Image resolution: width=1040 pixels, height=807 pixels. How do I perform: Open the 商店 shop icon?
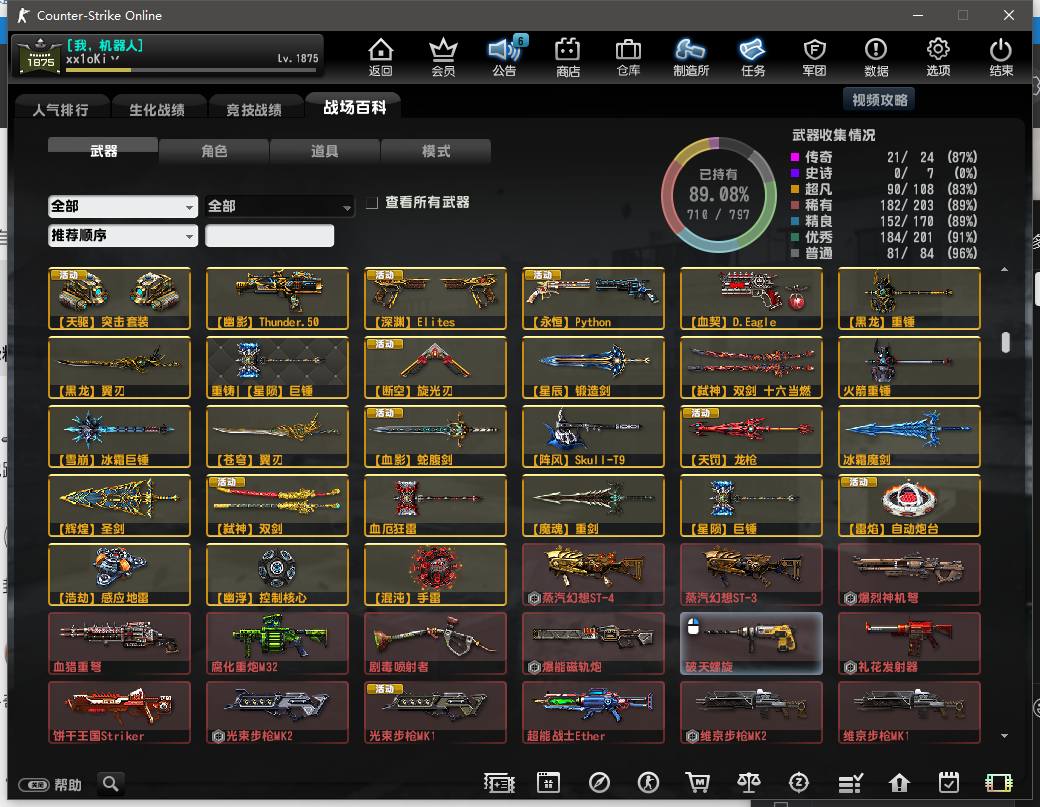(x=568, y=57)
